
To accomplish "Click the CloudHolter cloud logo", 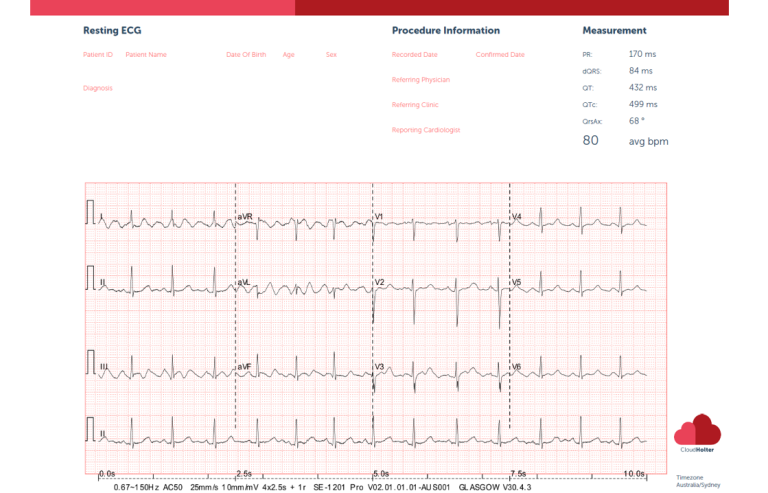I will tap(697, 432).
